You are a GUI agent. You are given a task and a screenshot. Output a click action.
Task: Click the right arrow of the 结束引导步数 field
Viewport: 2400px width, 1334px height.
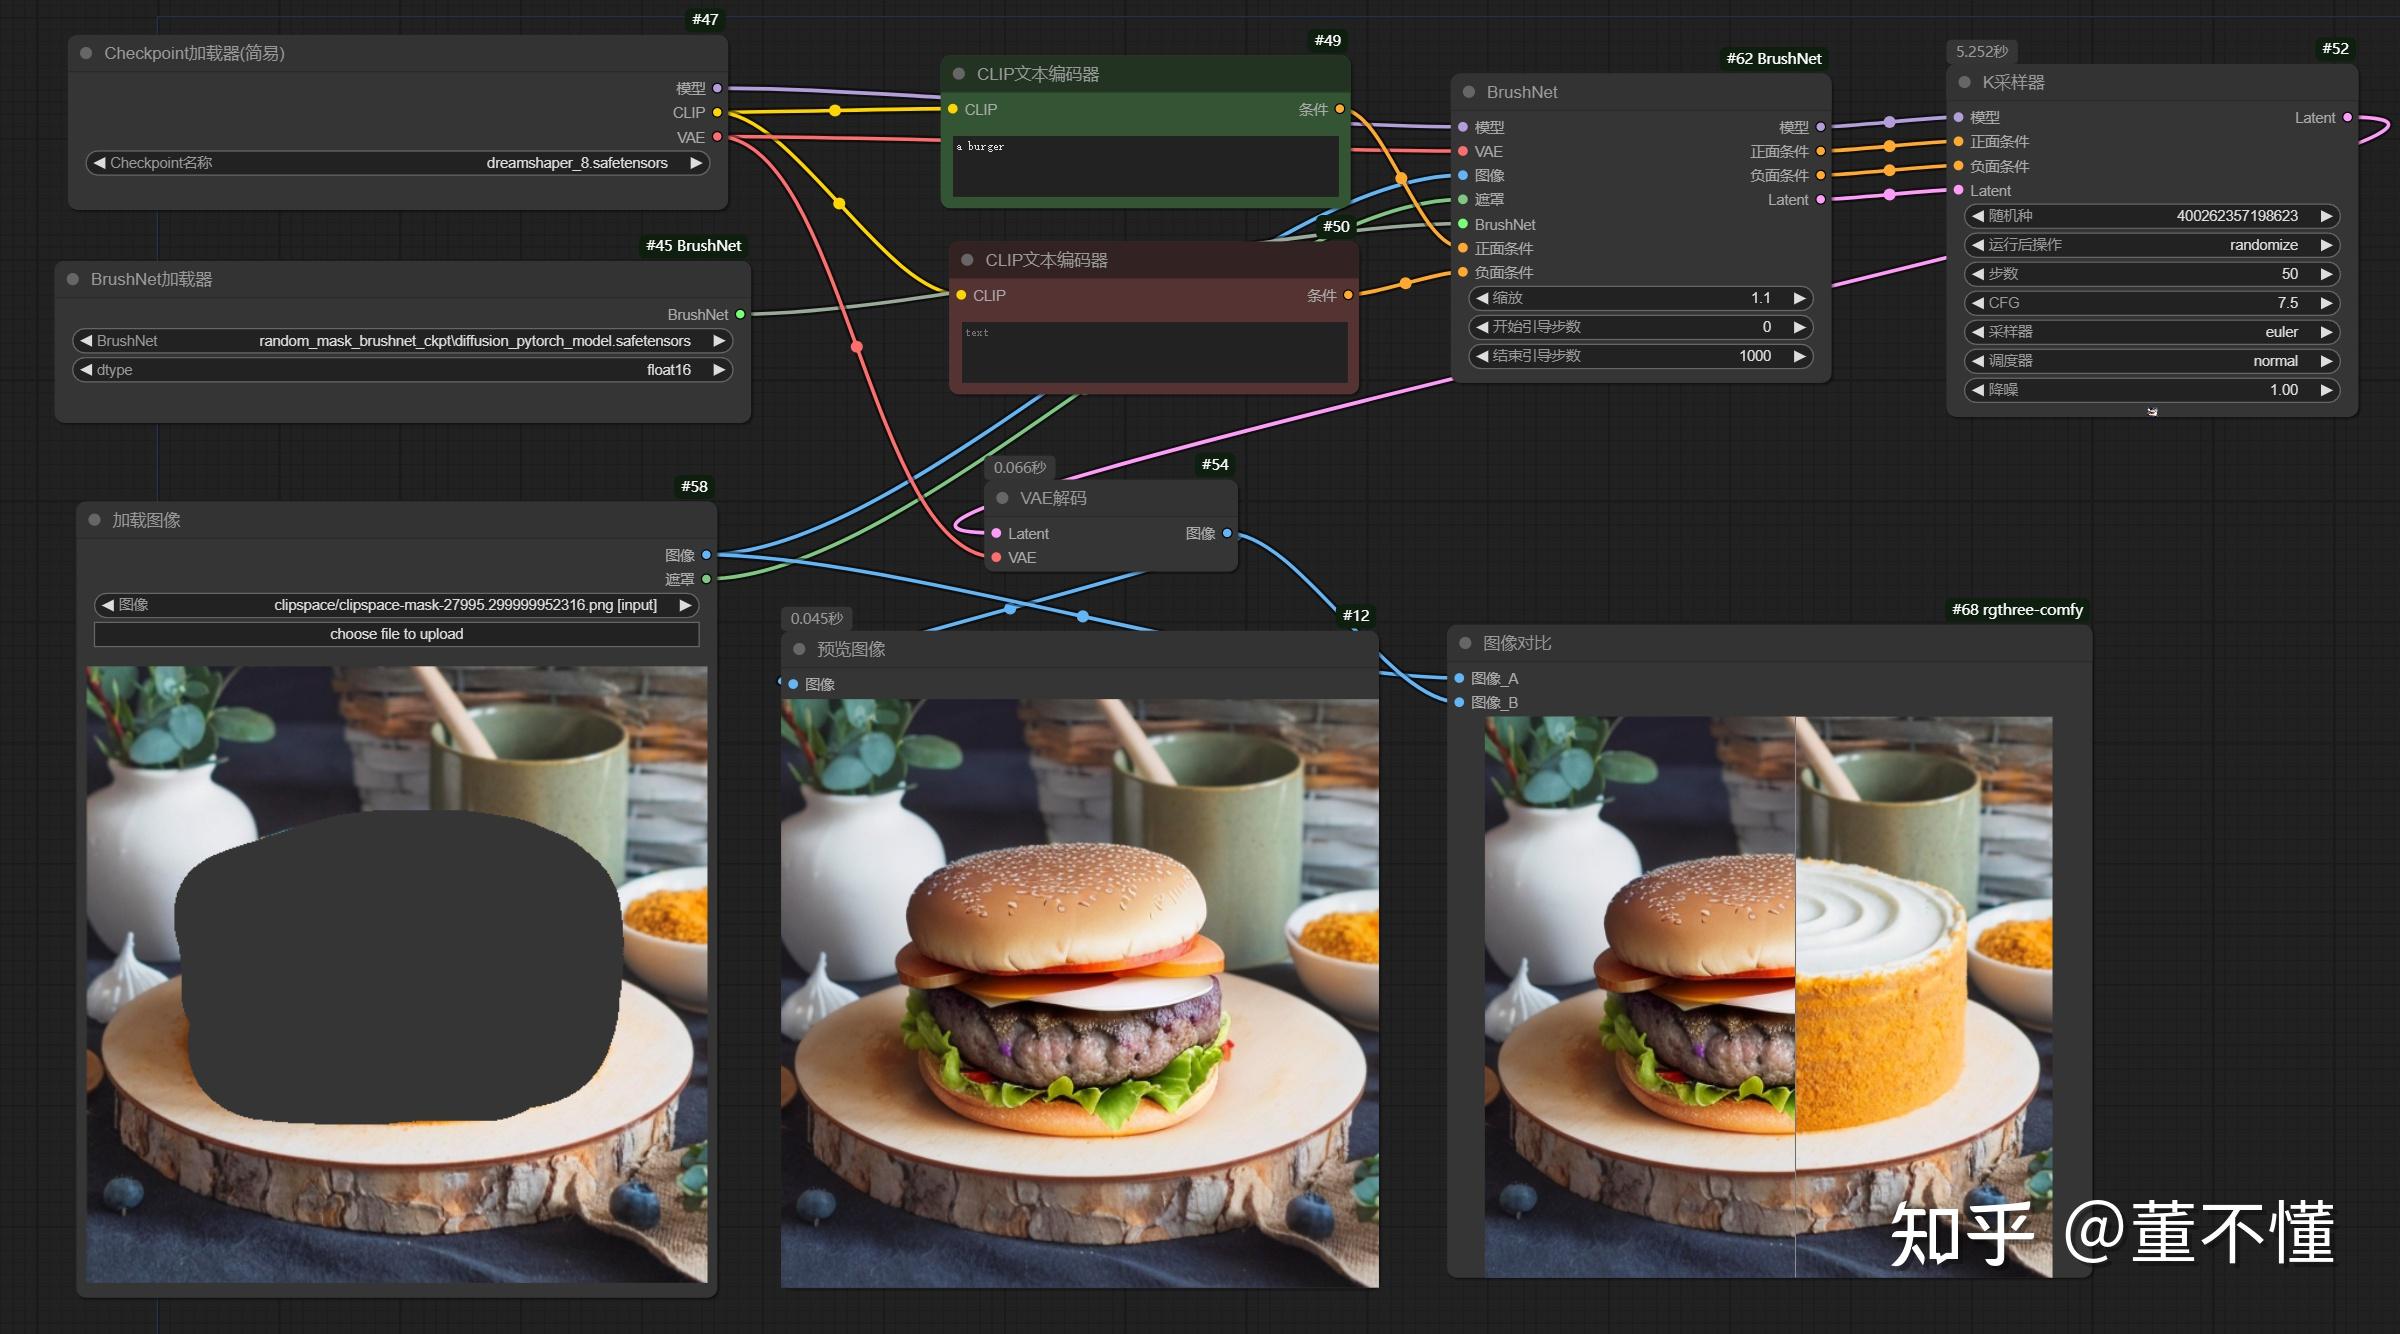point(1799,356)
